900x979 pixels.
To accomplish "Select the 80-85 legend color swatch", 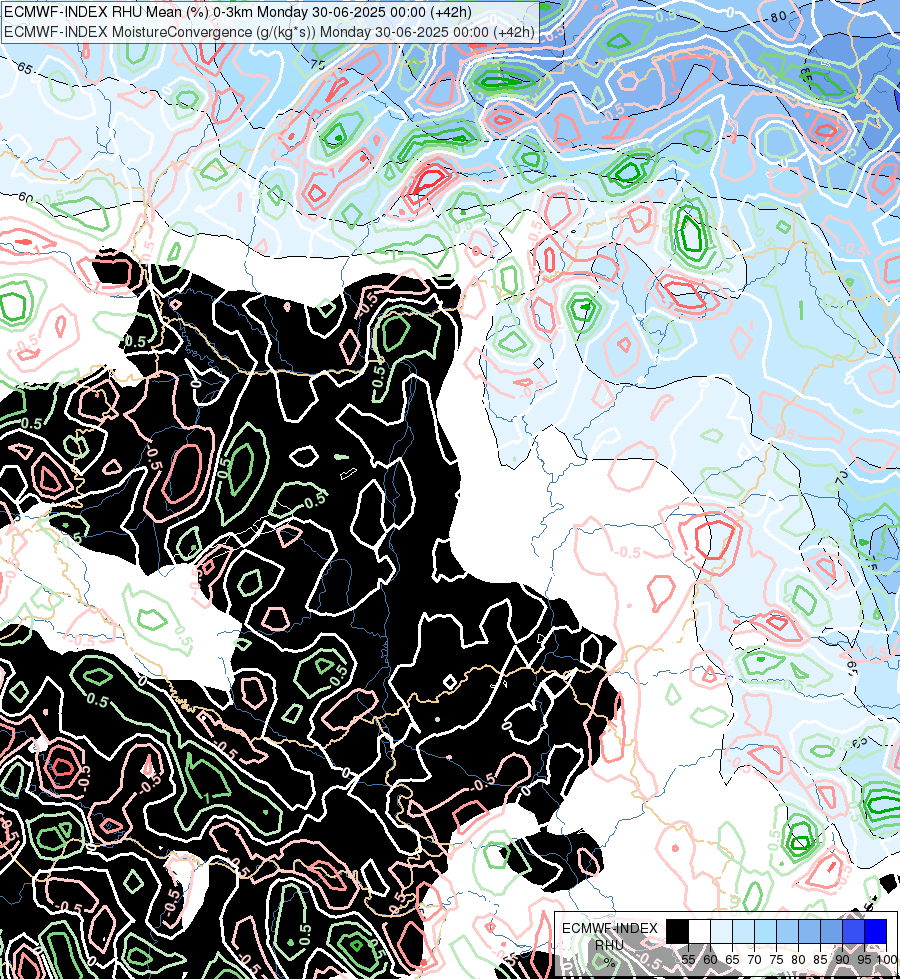I will tap(809, 931).
